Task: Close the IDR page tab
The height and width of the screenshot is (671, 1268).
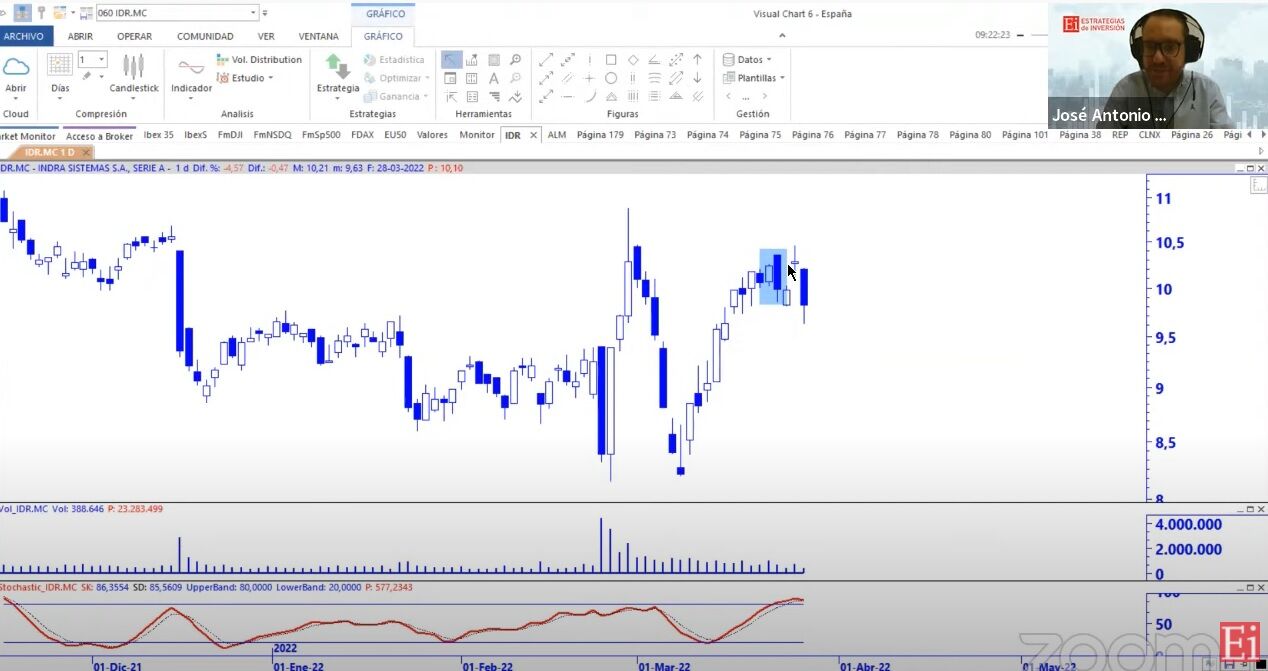Action: pos(533,135)
